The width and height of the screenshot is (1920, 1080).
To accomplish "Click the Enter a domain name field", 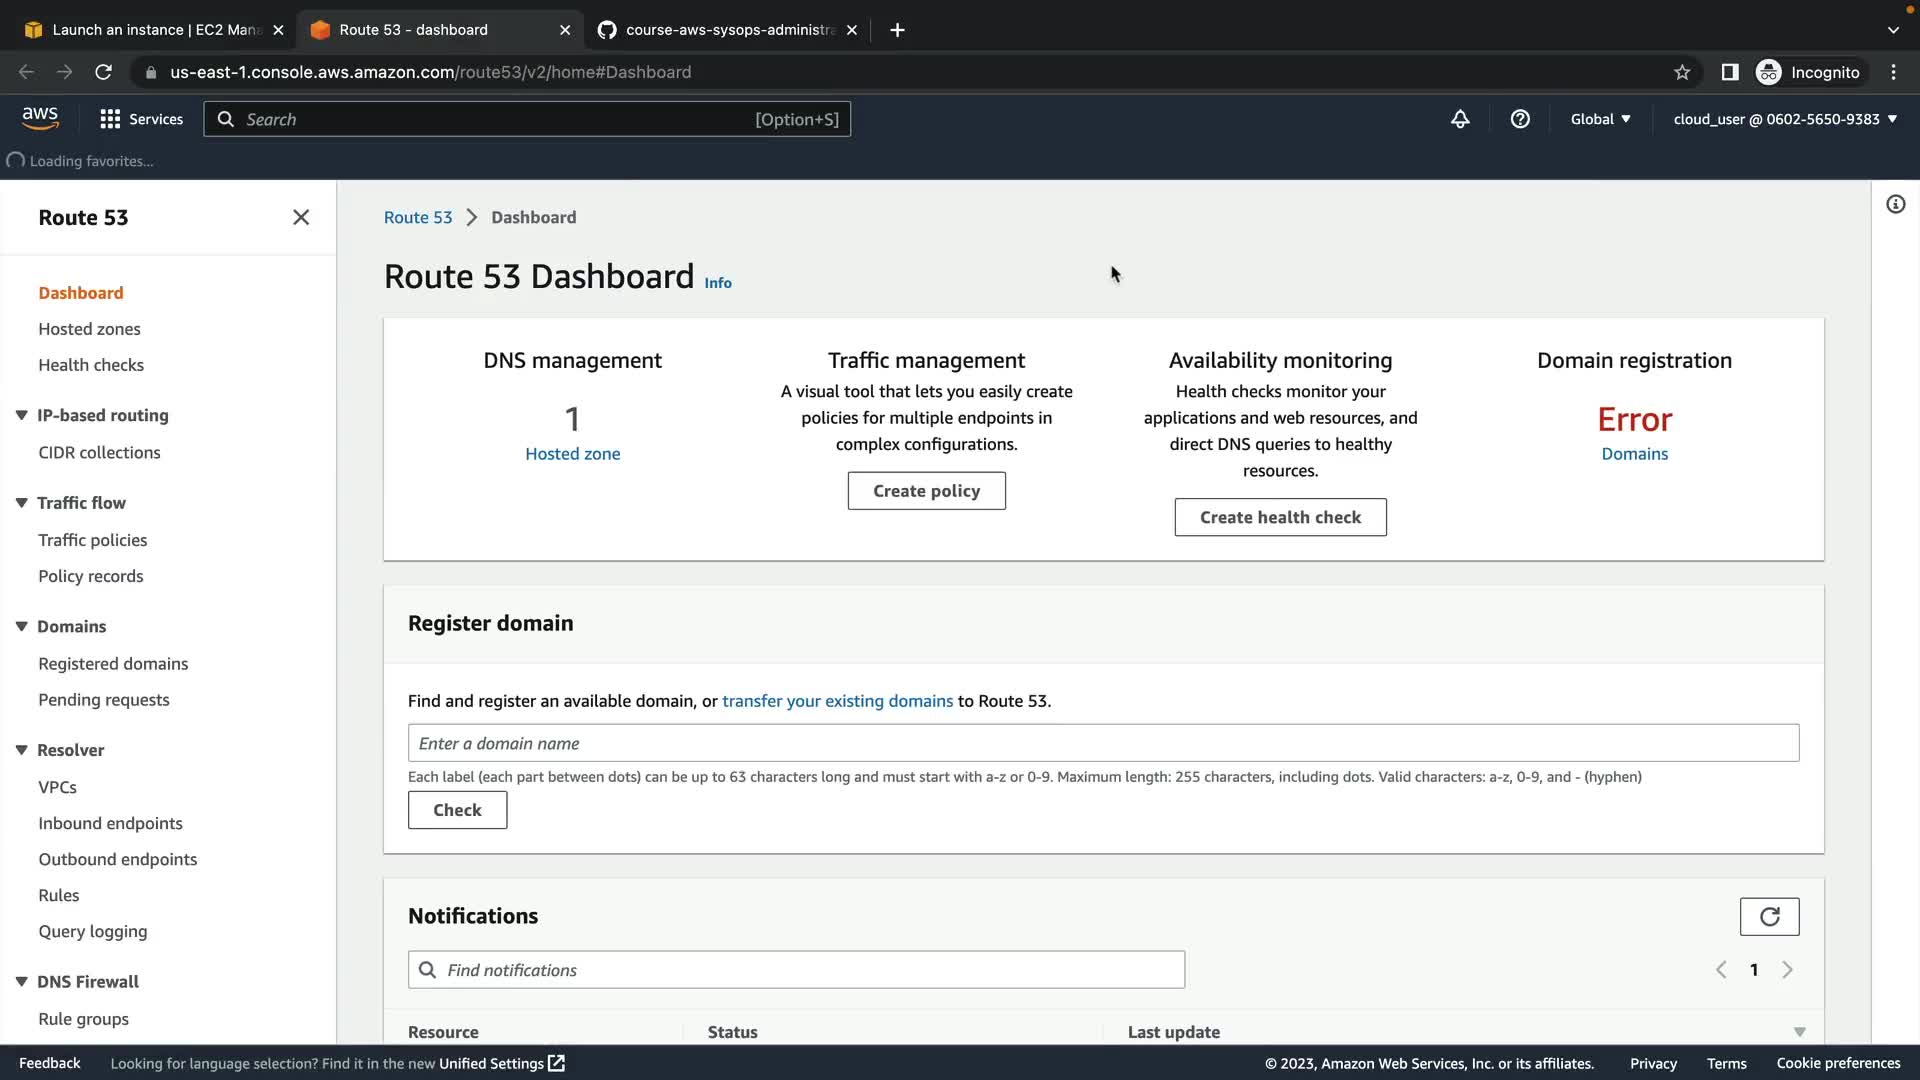I will pos(1102,743).
